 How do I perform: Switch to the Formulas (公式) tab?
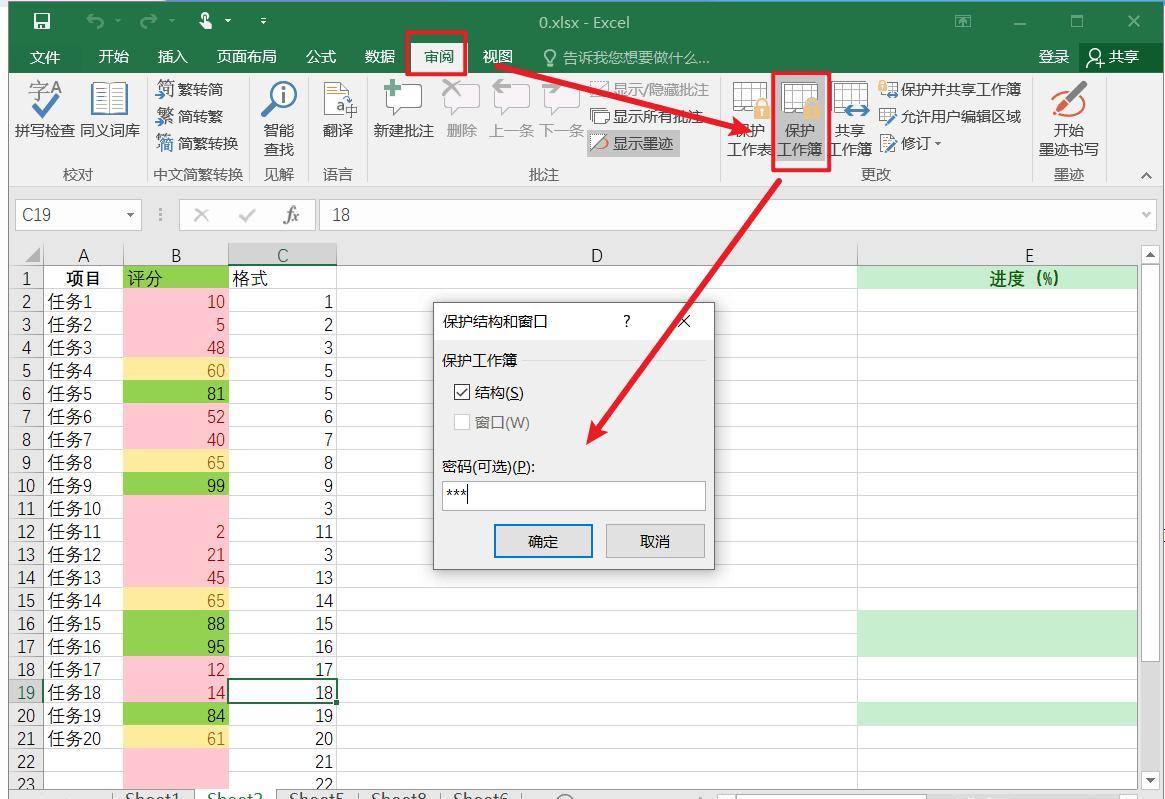click(x=321, y=56)
